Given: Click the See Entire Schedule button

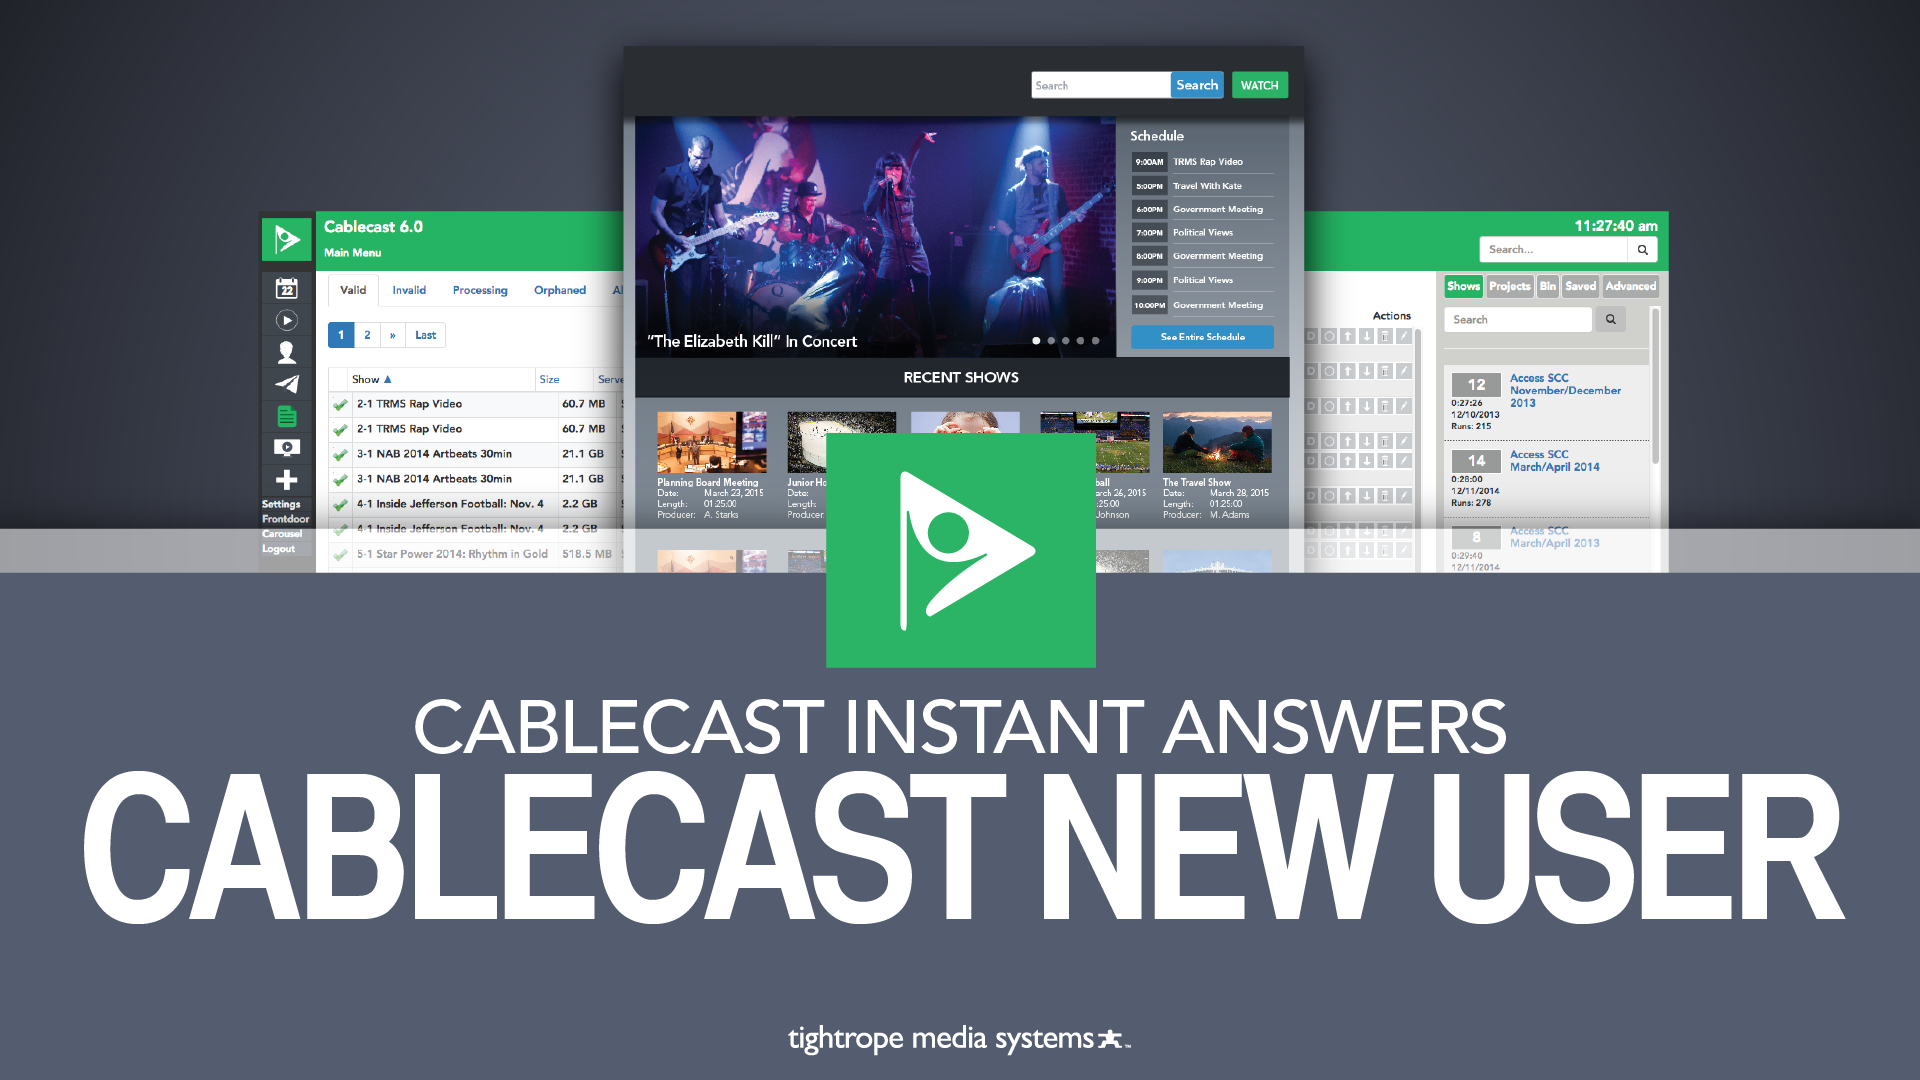Looking at the screenshot, I should (x=1200, y=338).
